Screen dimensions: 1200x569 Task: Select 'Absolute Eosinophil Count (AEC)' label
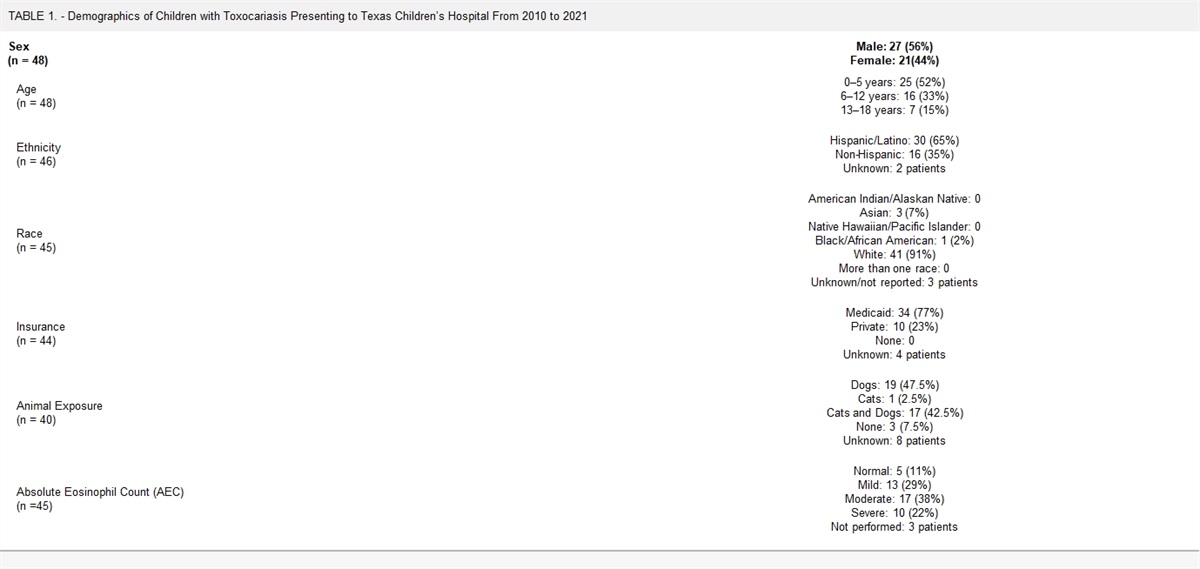click(x=100, y=492)
